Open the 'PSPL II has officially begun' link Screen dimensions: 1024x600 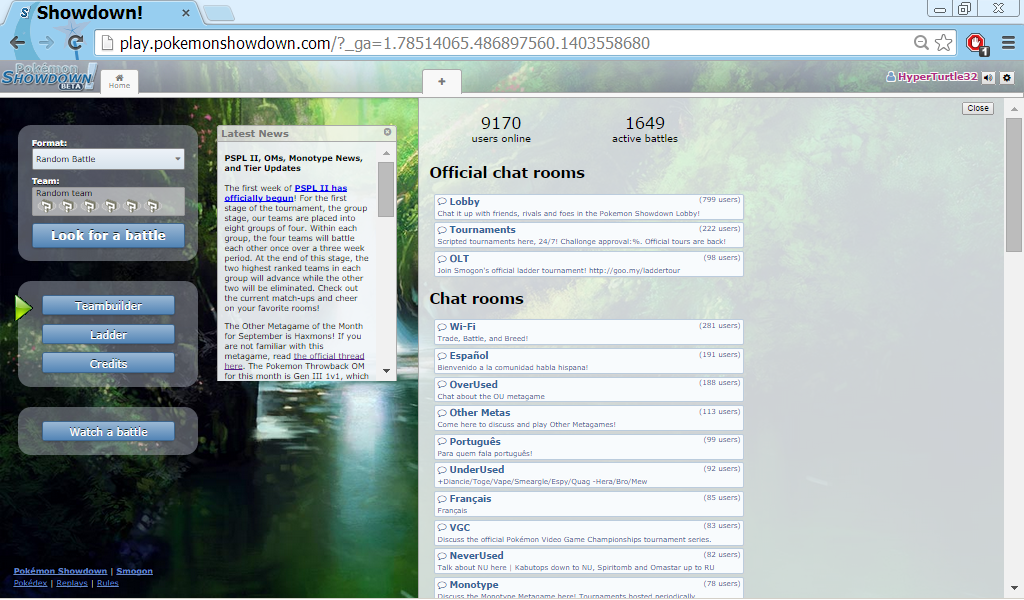(286, 193)
